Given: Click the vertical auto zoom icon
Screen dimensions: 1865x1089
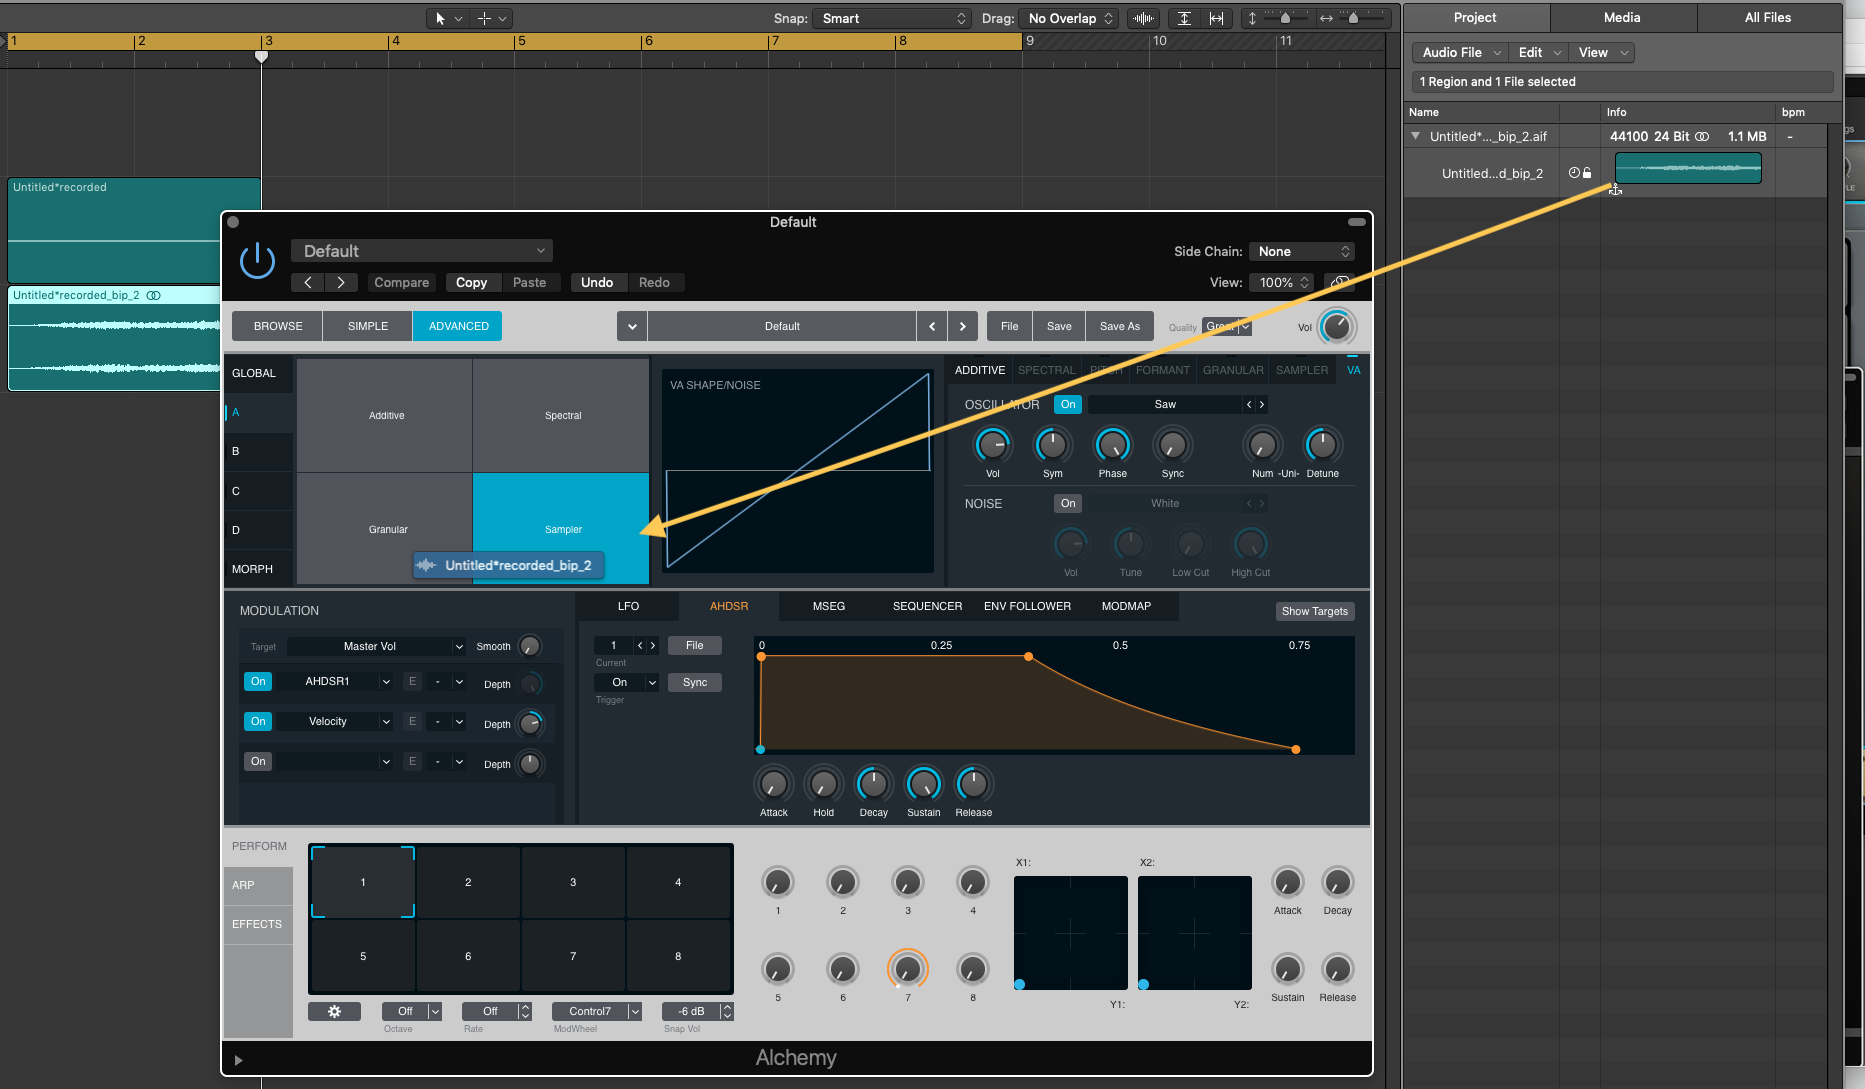Looking at the screenshot, I should coord(1184,18).
